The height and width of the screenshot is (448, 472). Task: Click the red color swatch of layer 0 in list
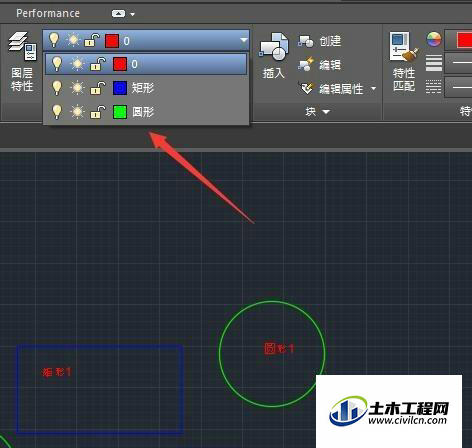(x=120, y=64)
